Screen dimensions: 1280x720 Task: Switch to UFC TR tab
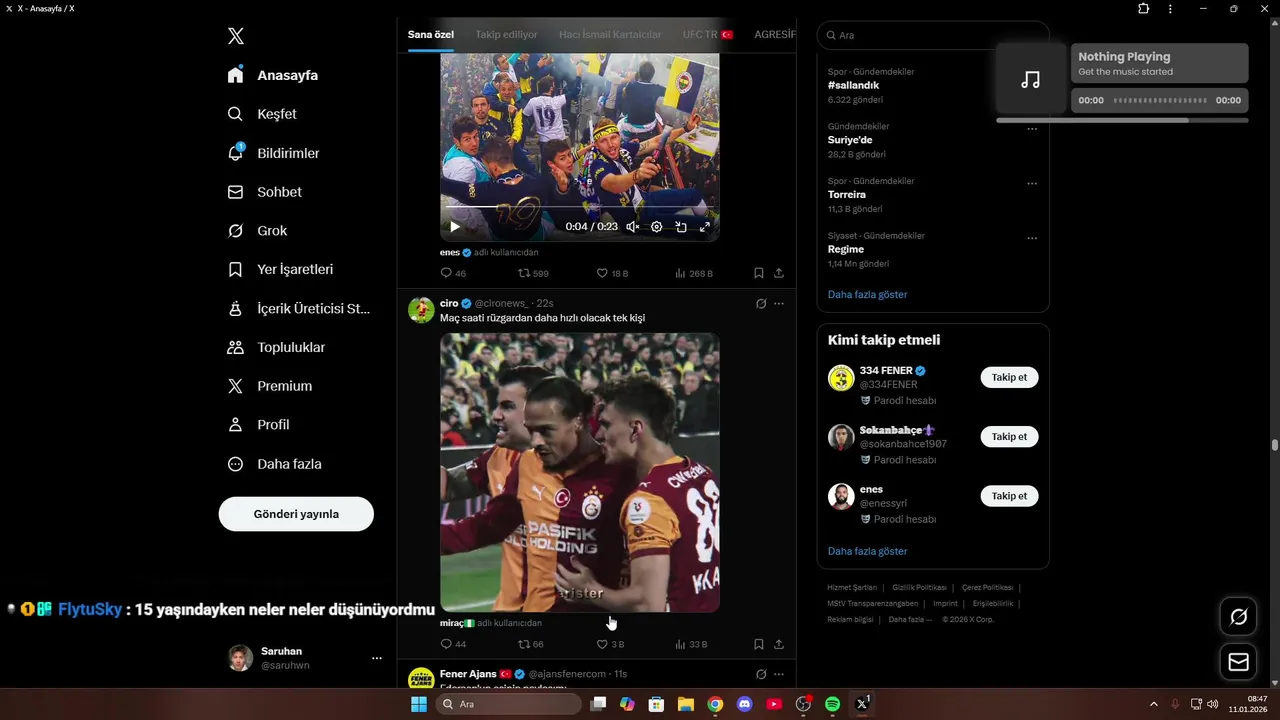[x=708, y=34]
